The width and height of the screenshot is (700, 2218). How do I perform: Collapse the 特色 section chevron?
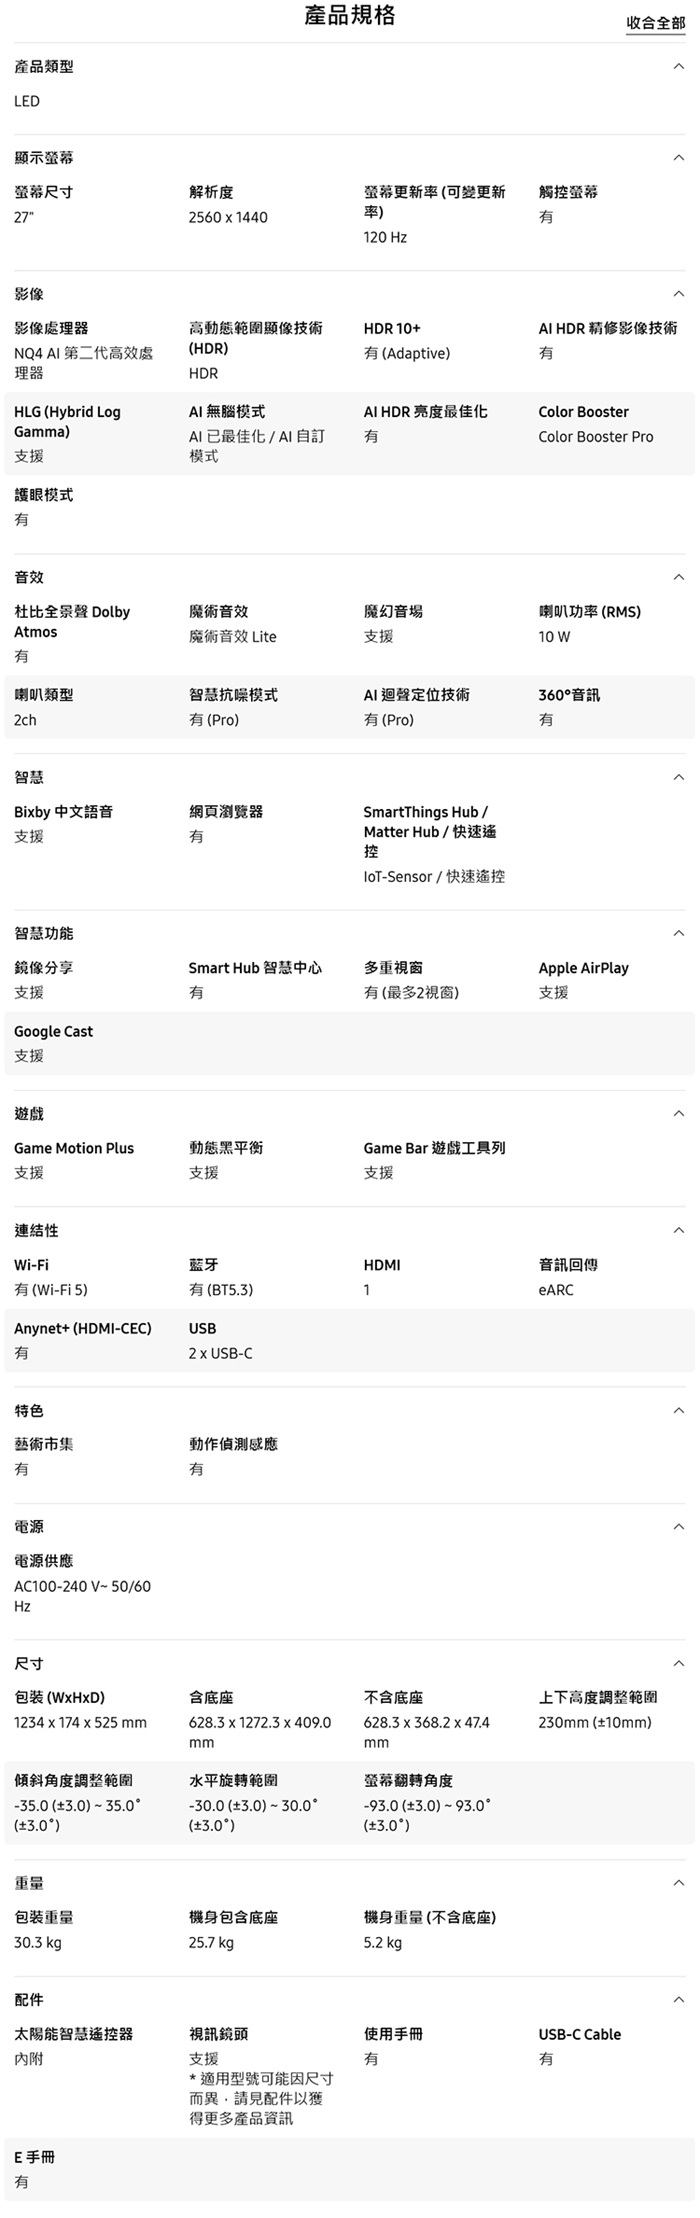(679, 1410)
